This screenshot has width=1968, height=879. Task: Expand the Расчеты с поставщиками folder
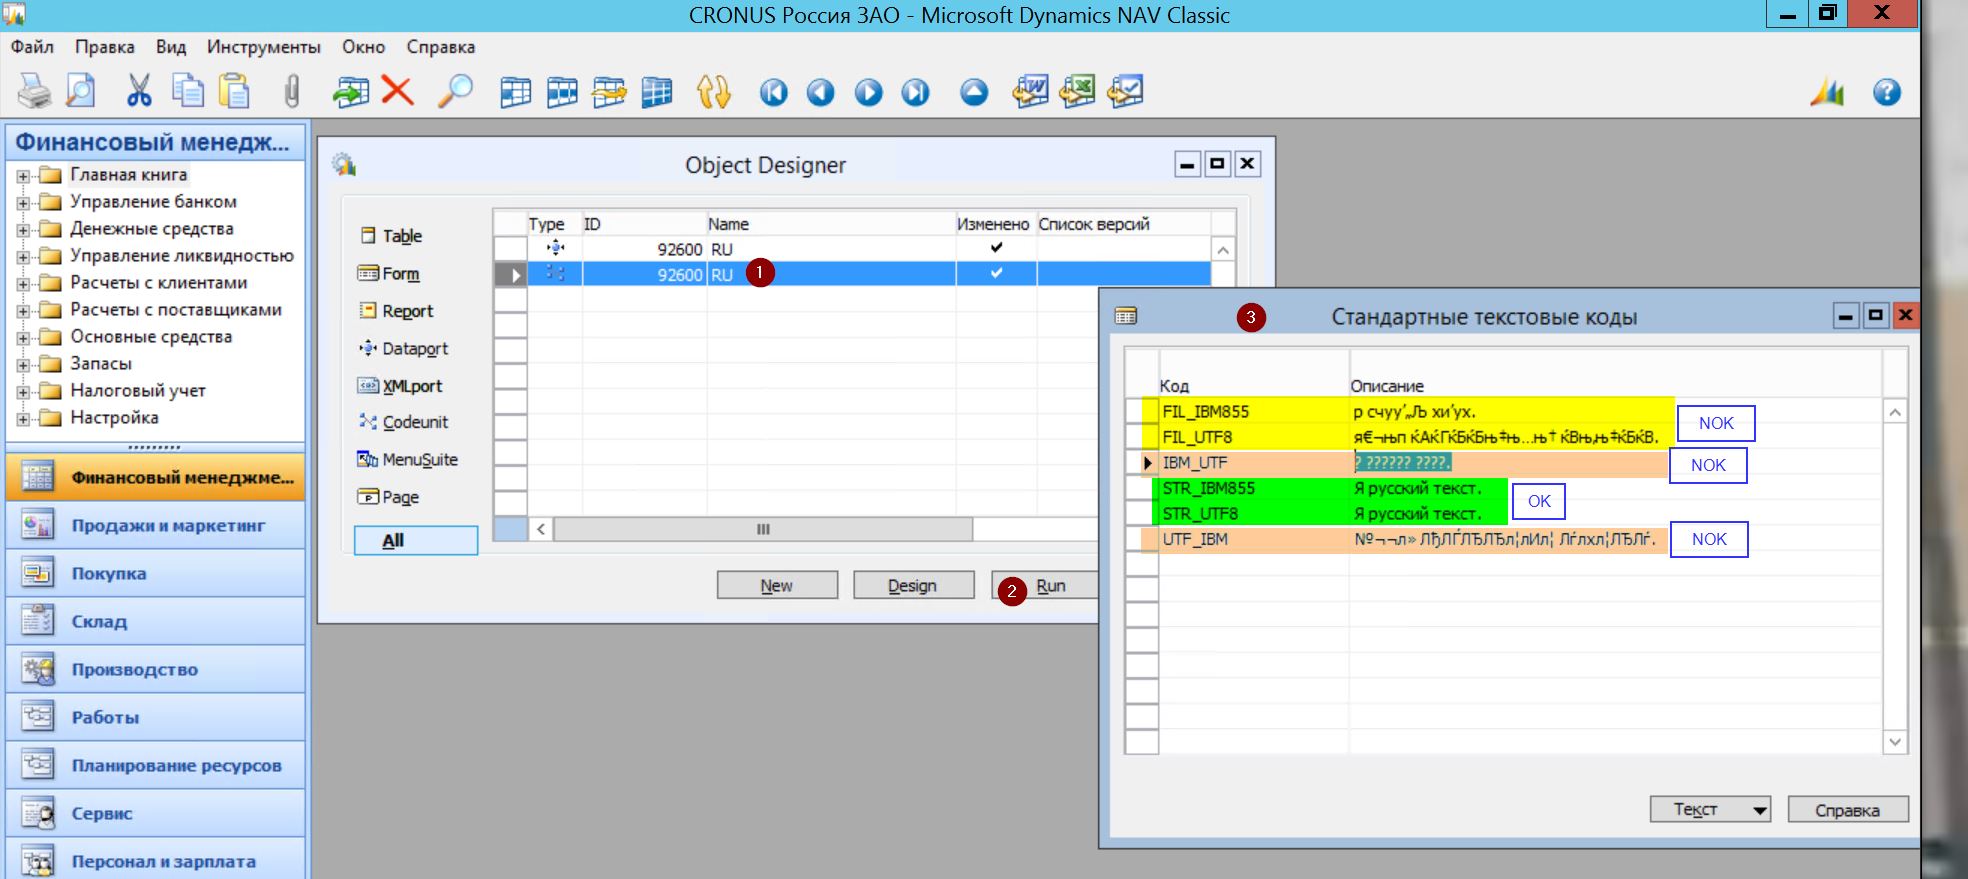click(23, 311)
